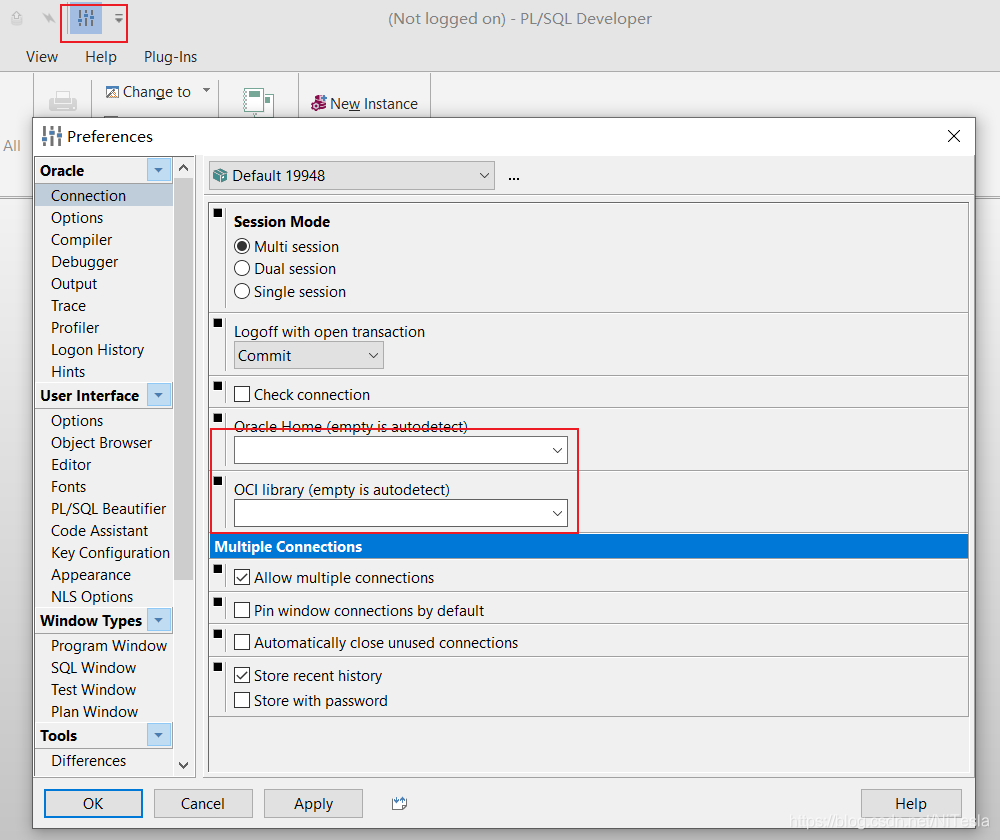Open the Plug-Ins menu
The width and height of the screenshot is (1000, 840).
click(170, 57)
